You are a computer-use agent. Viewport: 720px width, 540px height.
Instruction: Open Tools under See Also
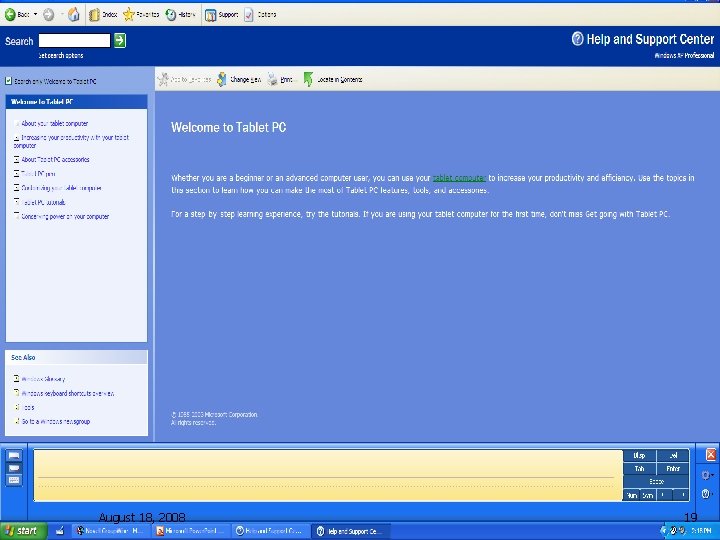tap(28, 407)
